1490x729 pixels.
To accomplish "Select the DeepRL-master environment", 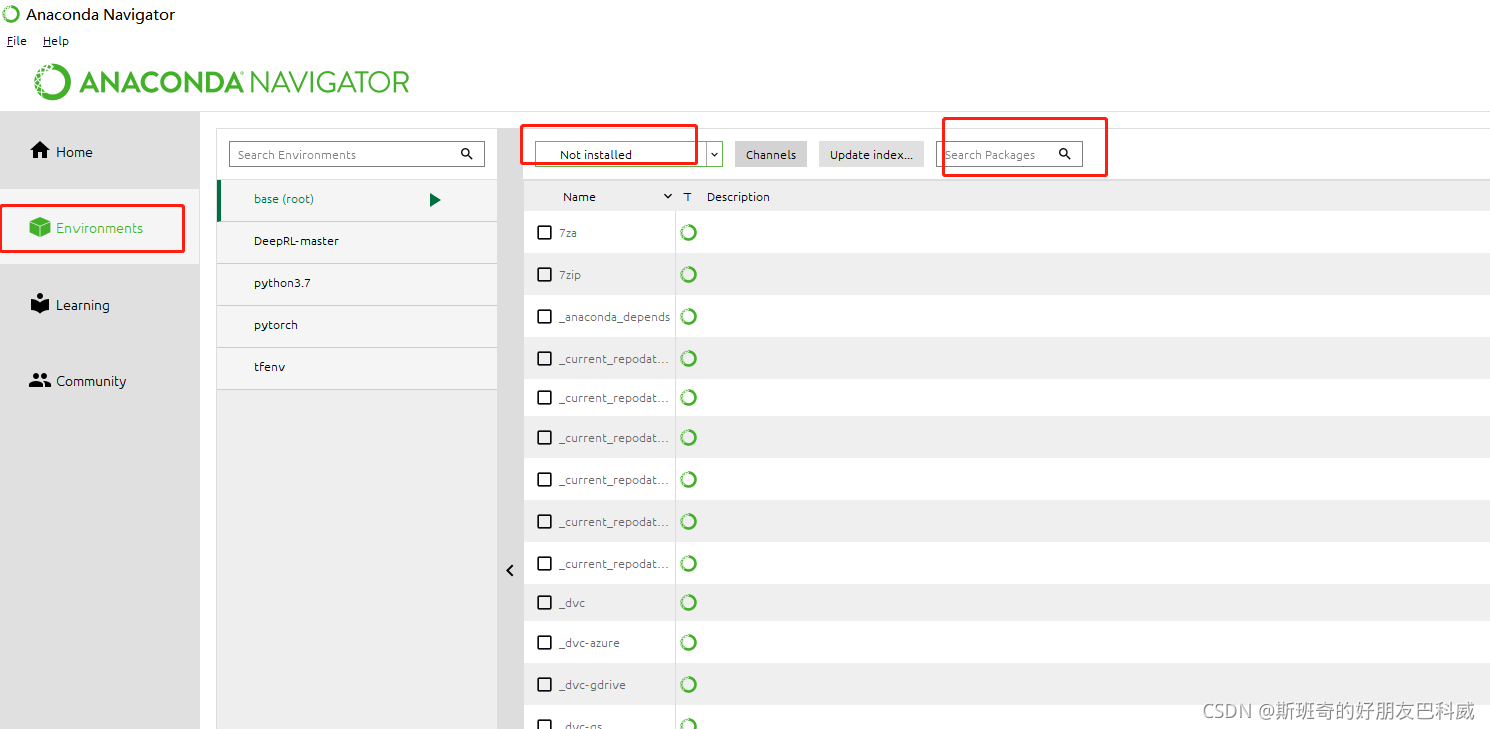I will coord(357,242).
